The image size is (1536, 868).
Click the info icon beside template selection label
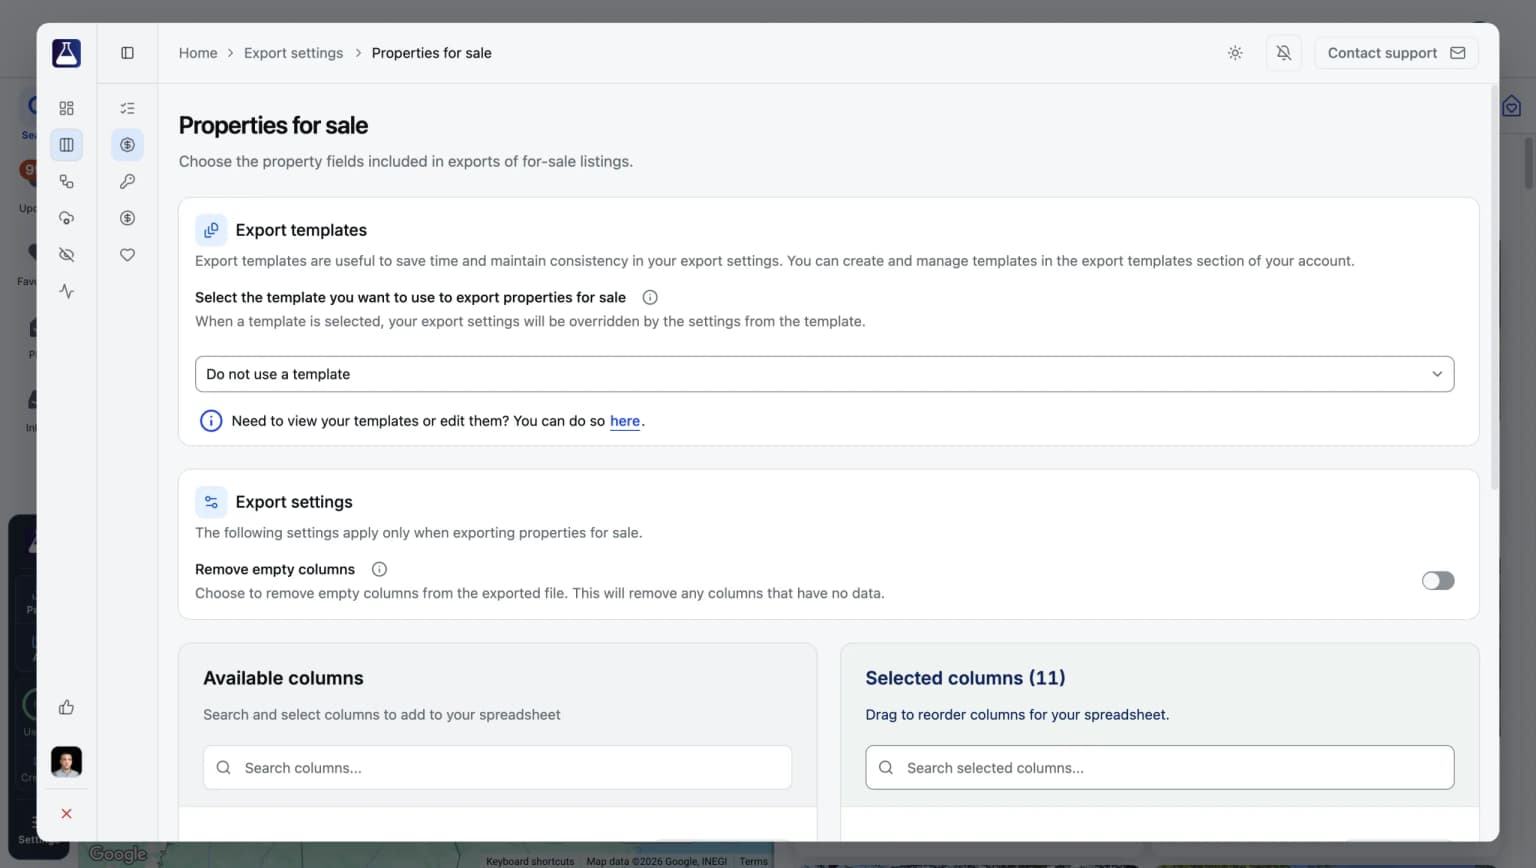point(650,297)
